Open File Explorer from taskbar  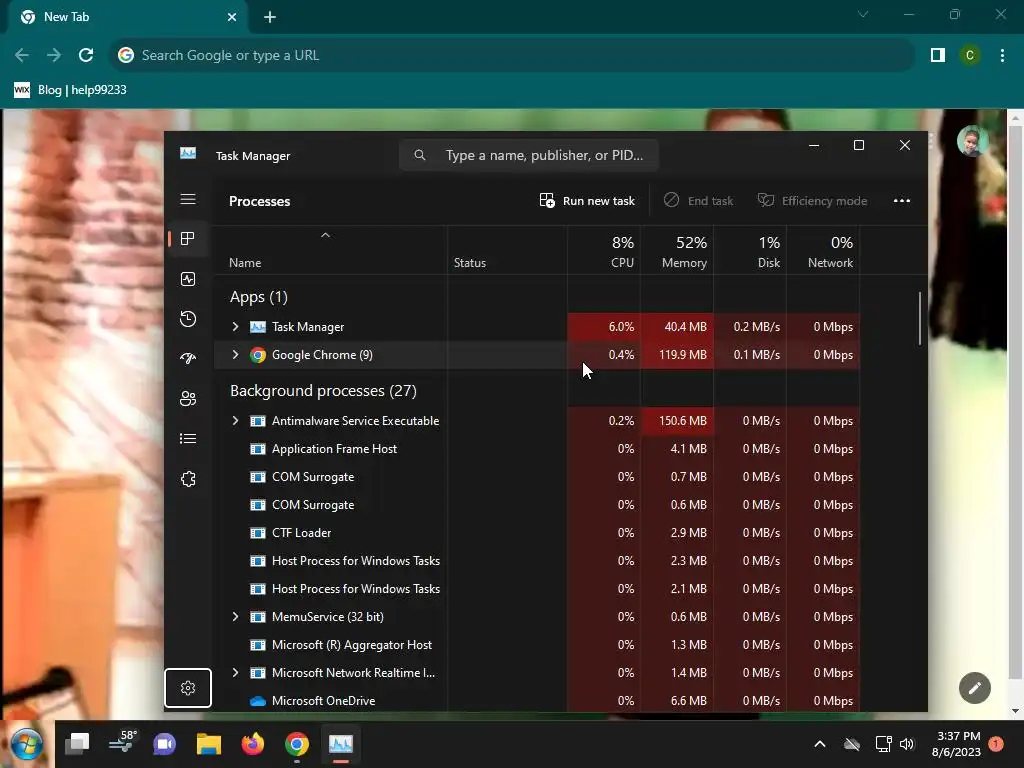coord(209,744)
